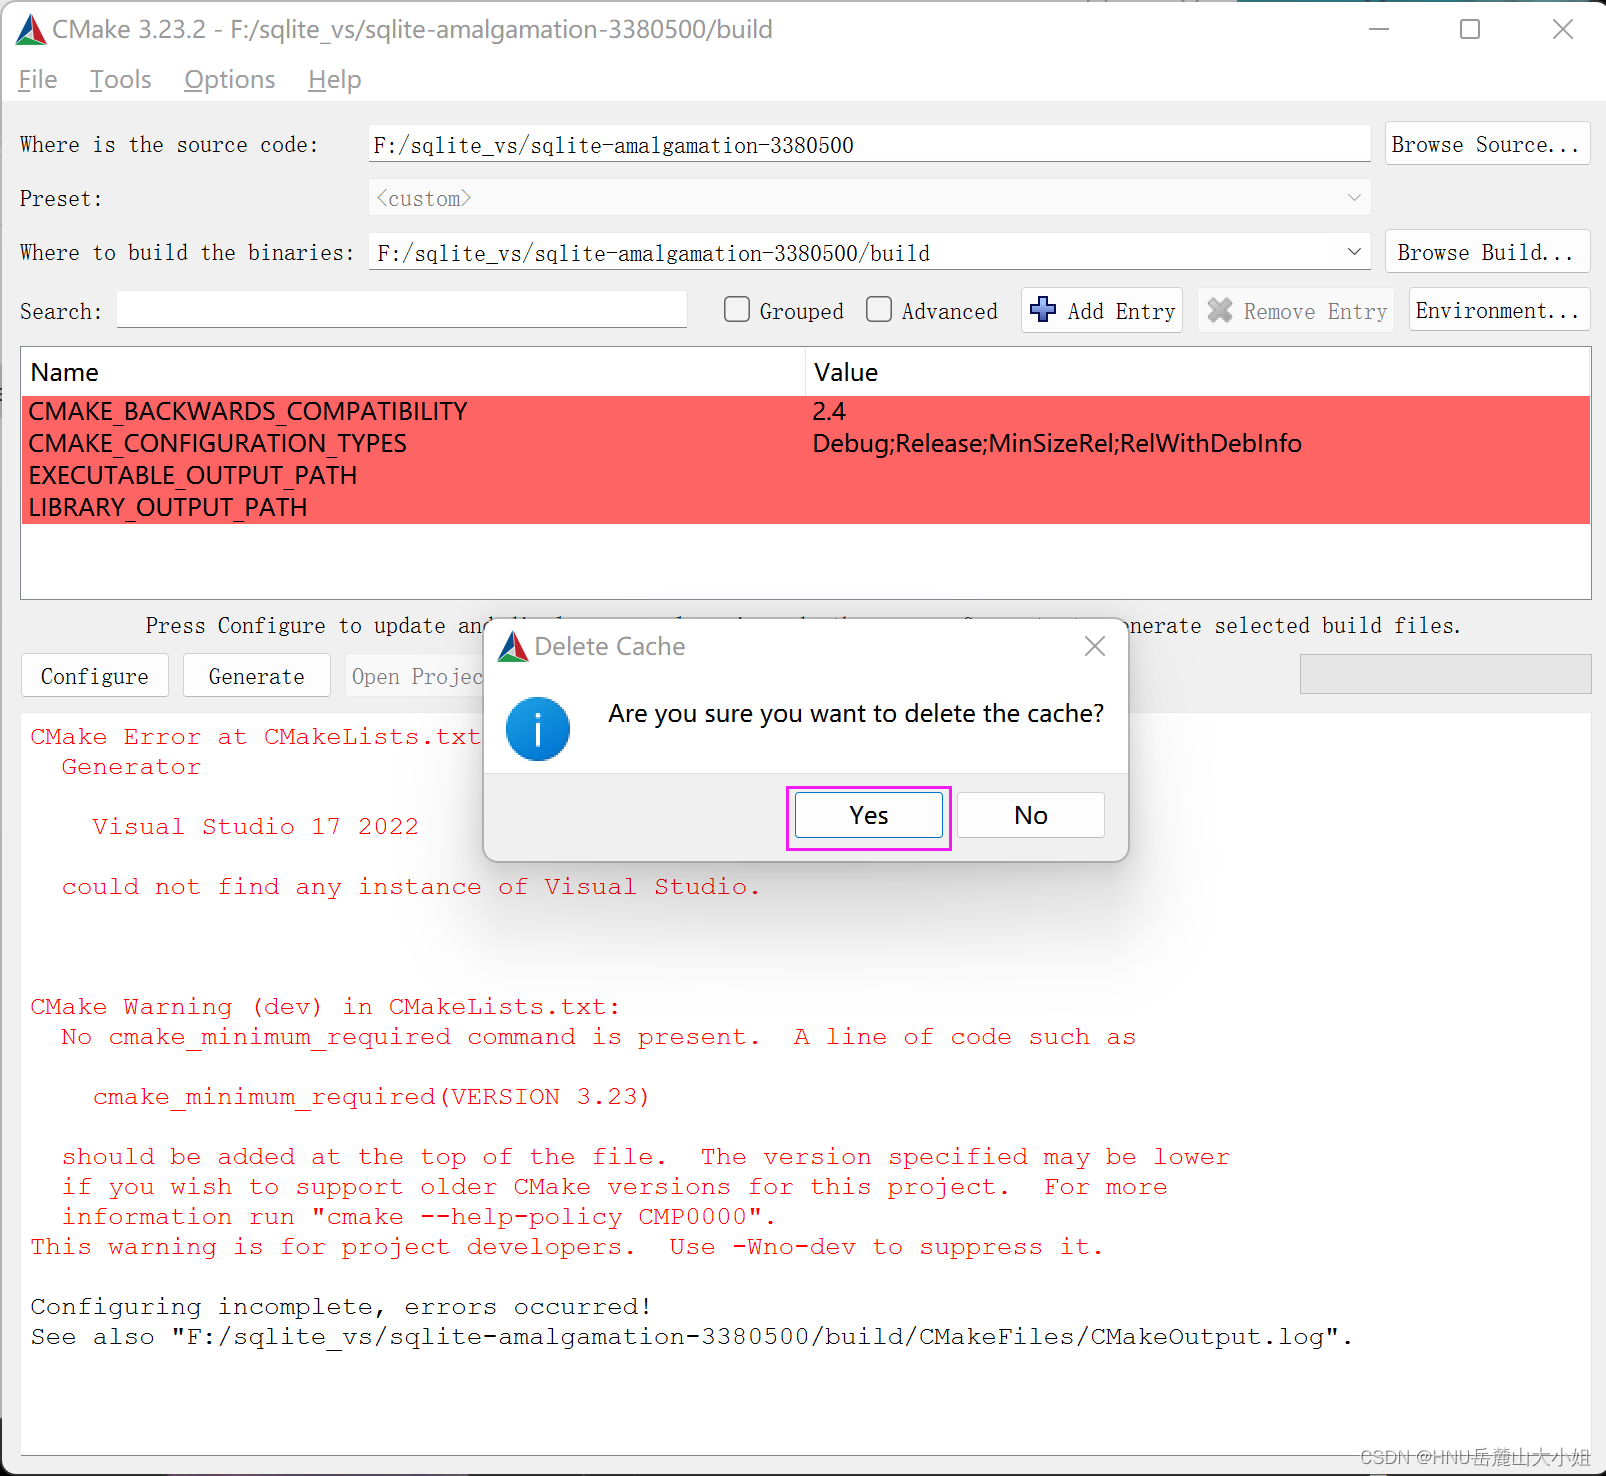Click the Open Project button
The image size is (1606, 1476).
point(415,676)
